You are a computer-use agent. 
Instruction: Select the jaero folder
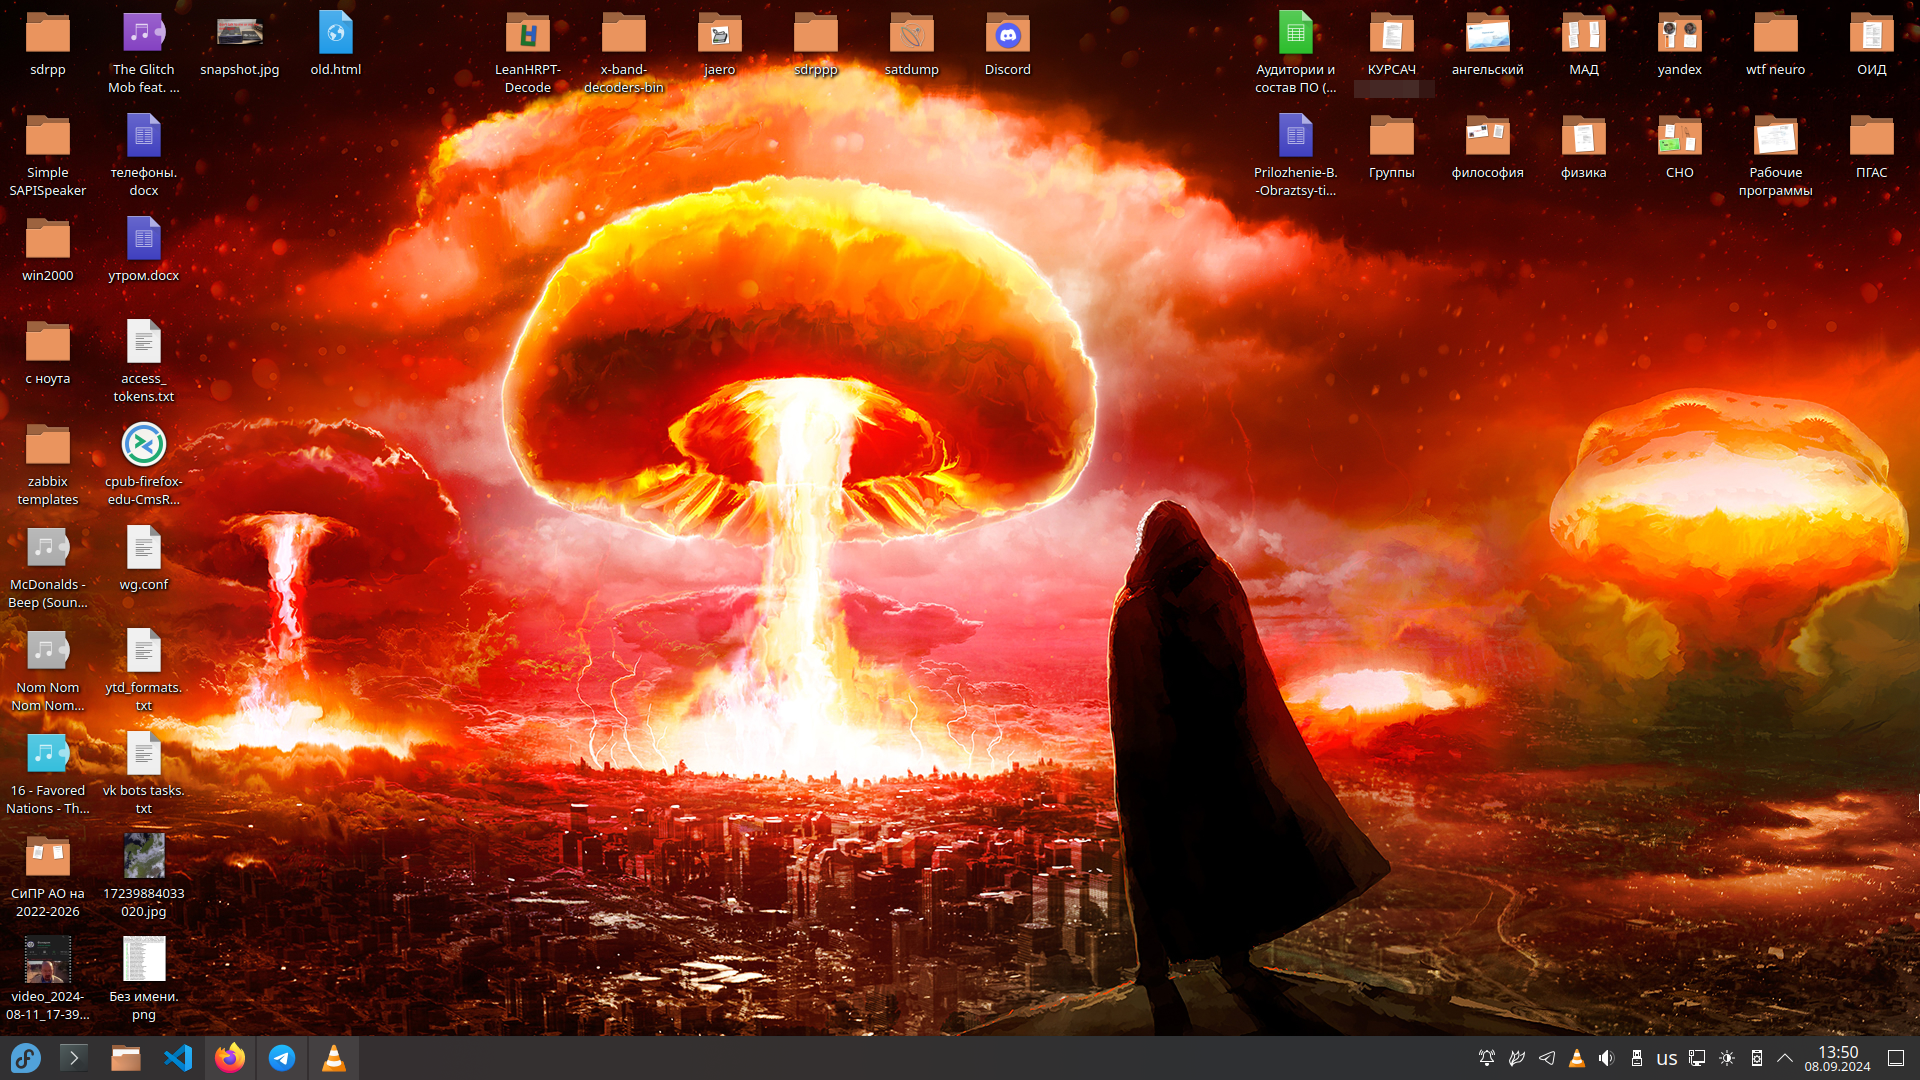[x=720, y=45]
